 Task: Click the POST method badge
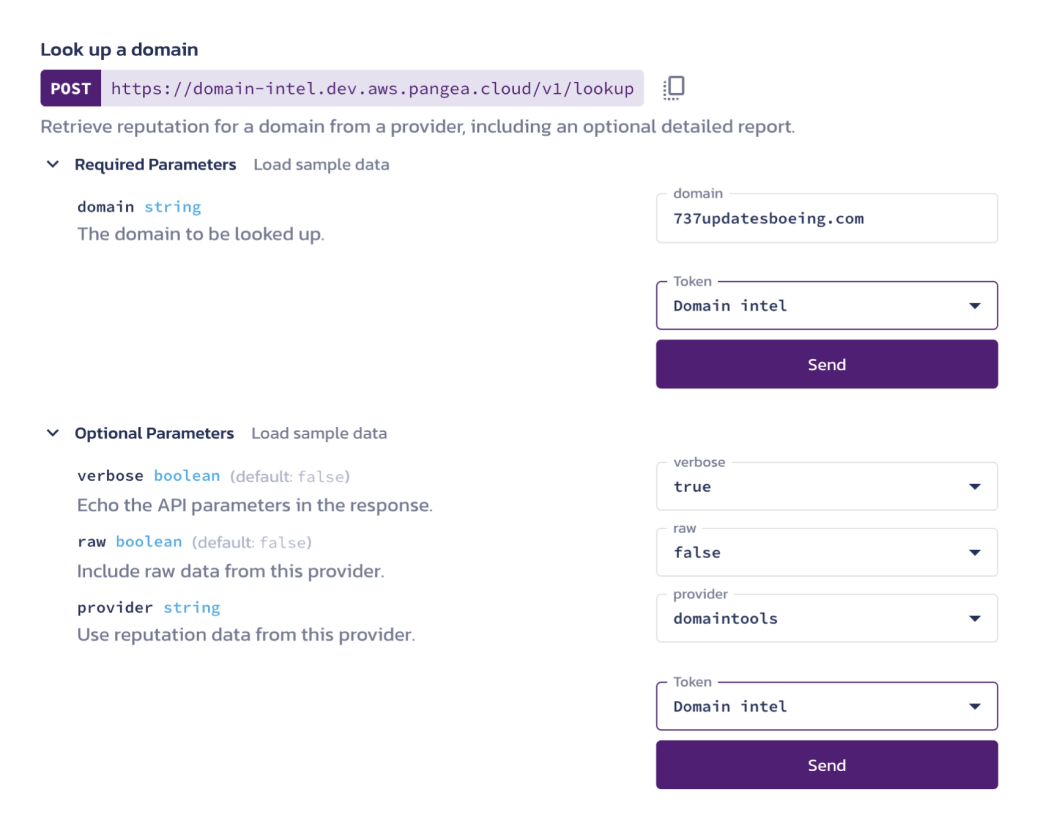[x=71, y=88]
